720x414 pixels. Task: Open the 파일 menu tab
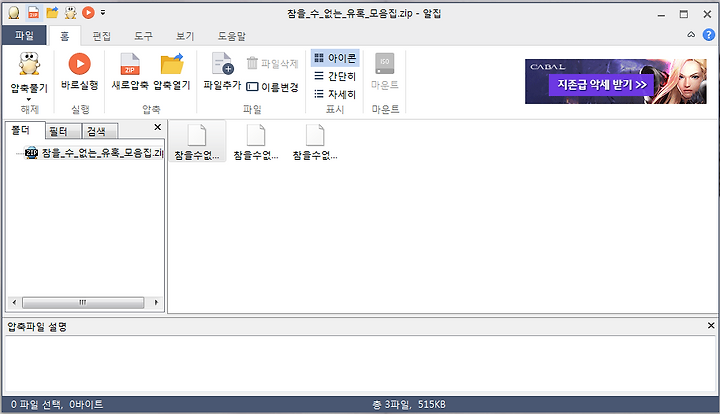24,35
